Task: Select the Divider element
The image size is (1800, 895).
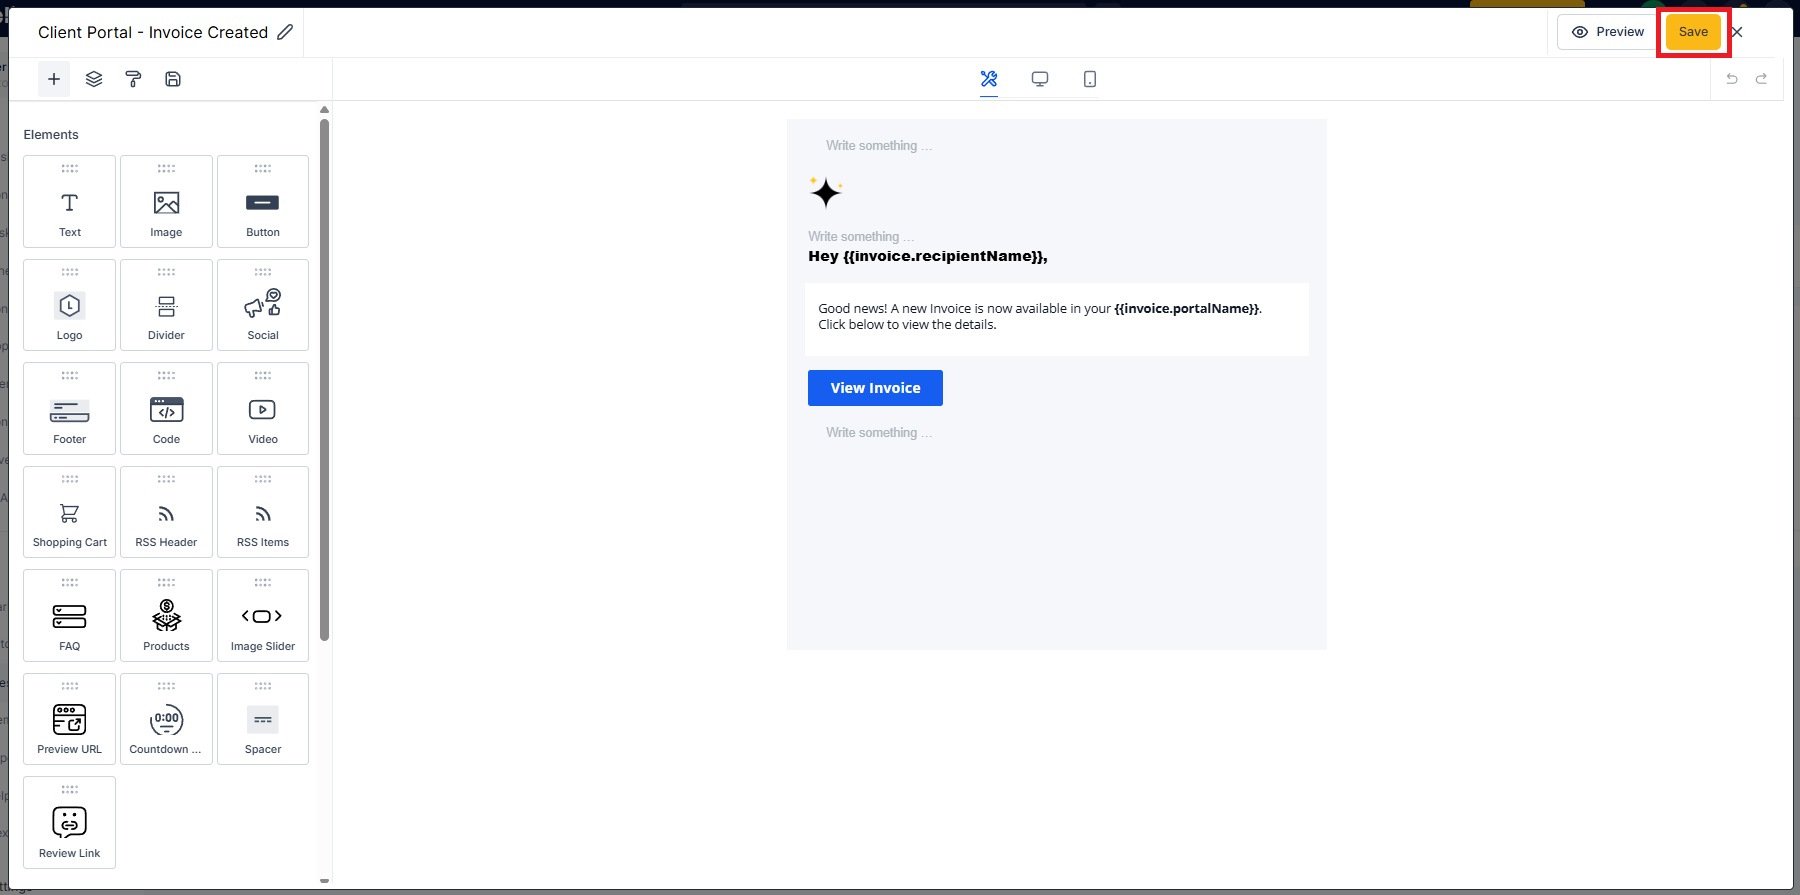Action: (x=166, y=305)
